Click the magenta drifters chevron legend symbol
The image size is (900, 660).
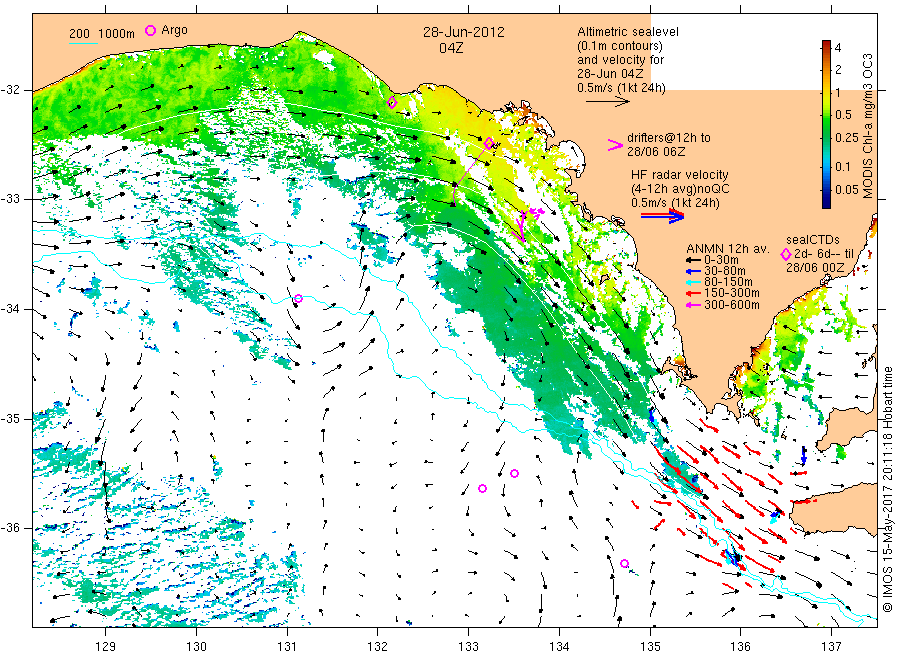point(615,145)
